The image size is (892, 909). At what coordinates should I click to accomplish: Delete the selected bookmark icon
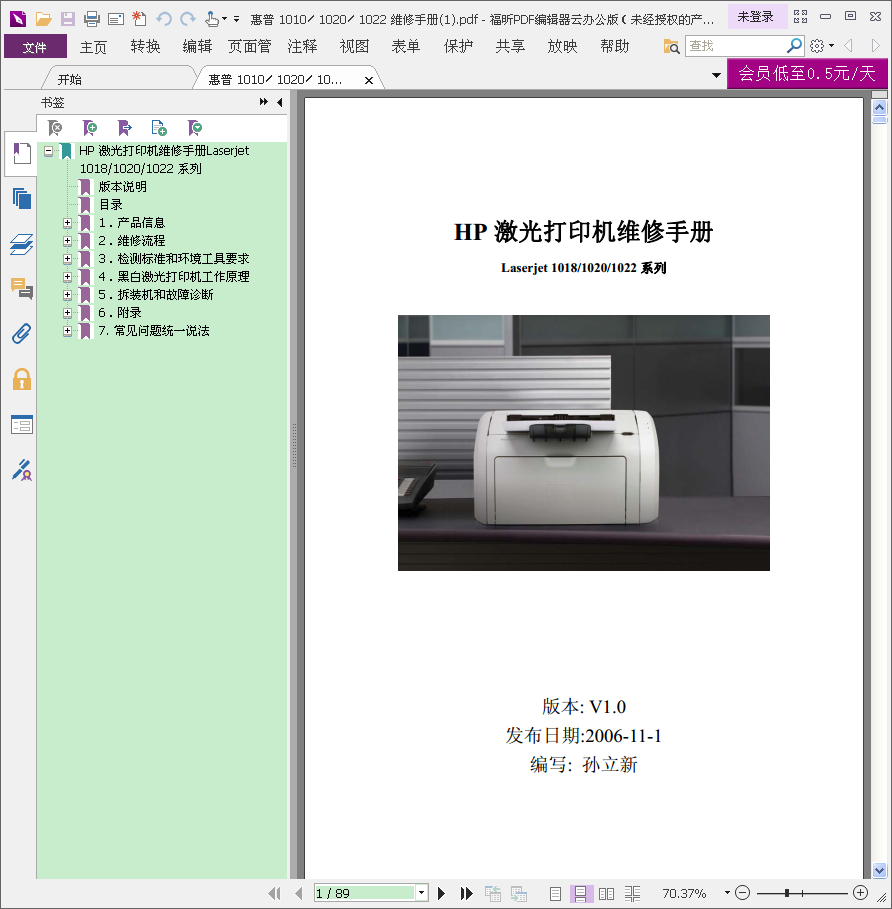point(55,128)
